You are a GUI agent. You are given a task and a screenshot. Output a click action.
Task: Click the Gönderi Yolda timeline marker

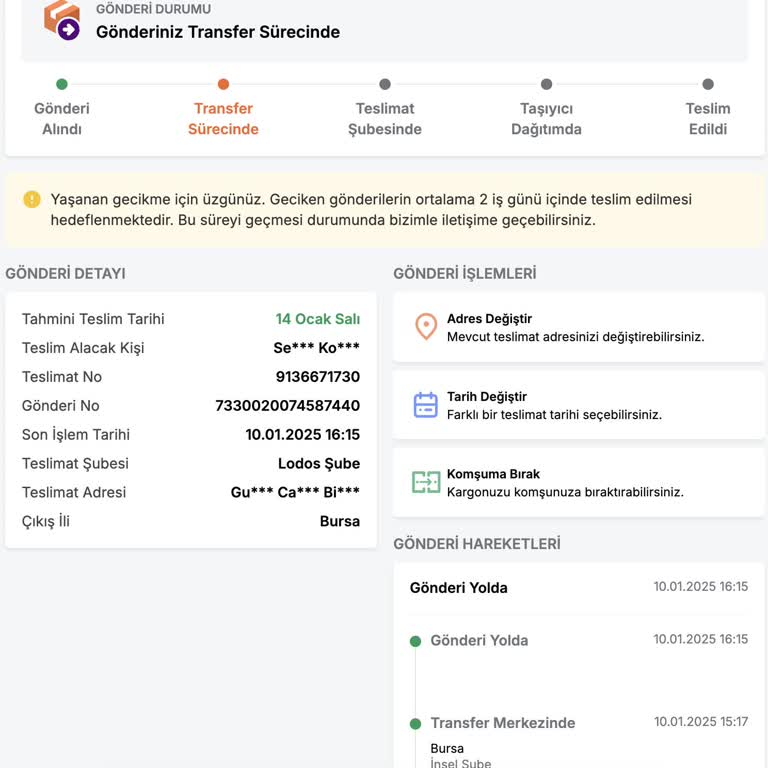click(415, 641)
